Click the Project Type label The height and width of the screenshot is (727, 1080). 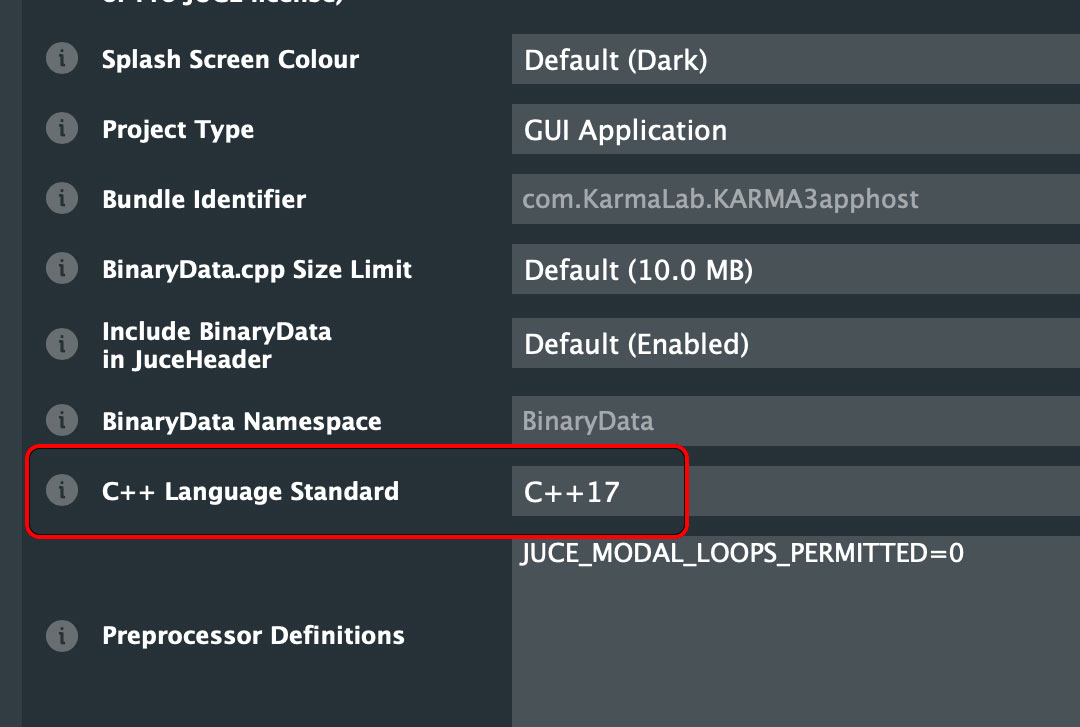[178, 129]
